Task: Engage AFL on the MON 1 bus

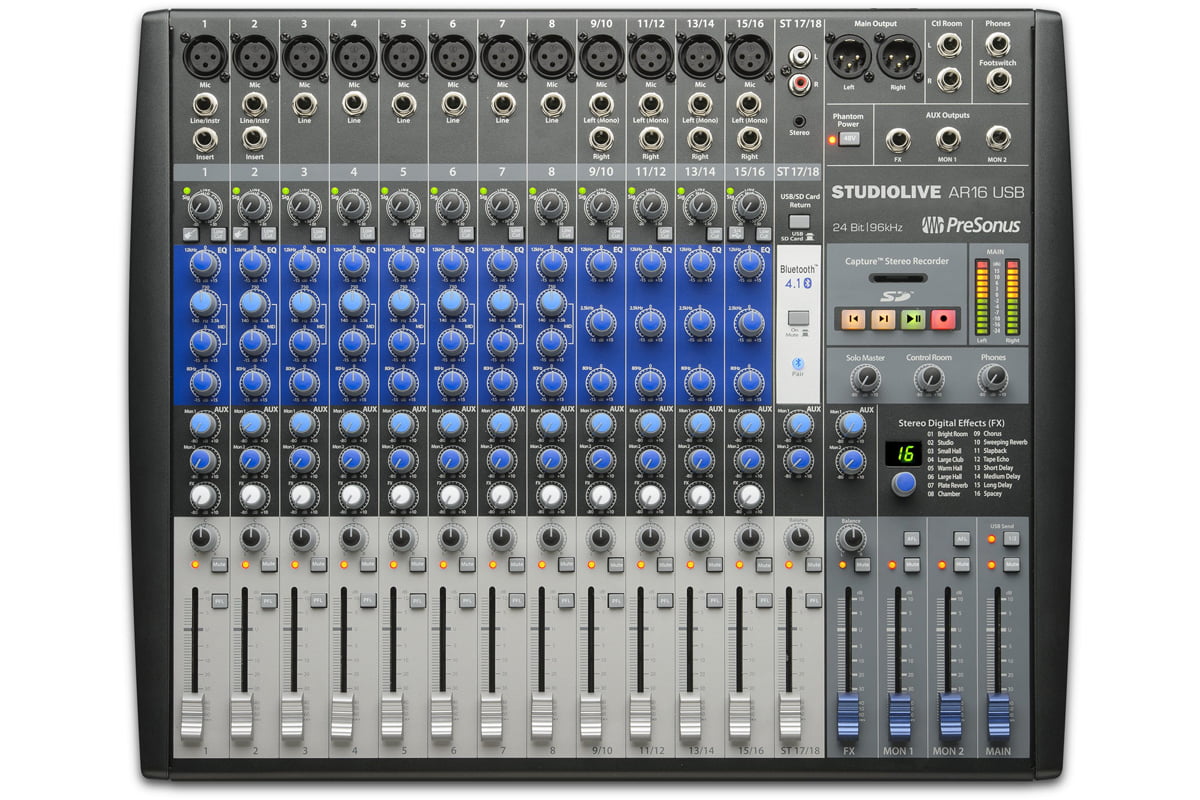Action: coord(912,538)
